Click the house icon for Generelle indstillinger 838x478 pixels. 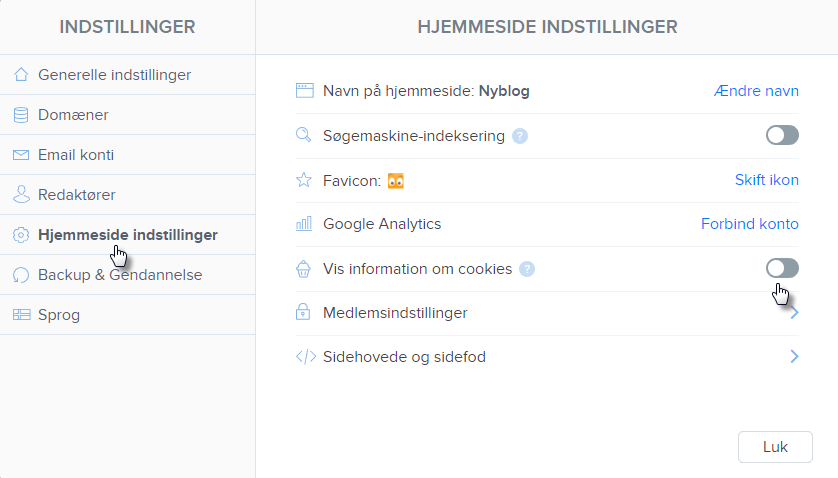(21, 75)
